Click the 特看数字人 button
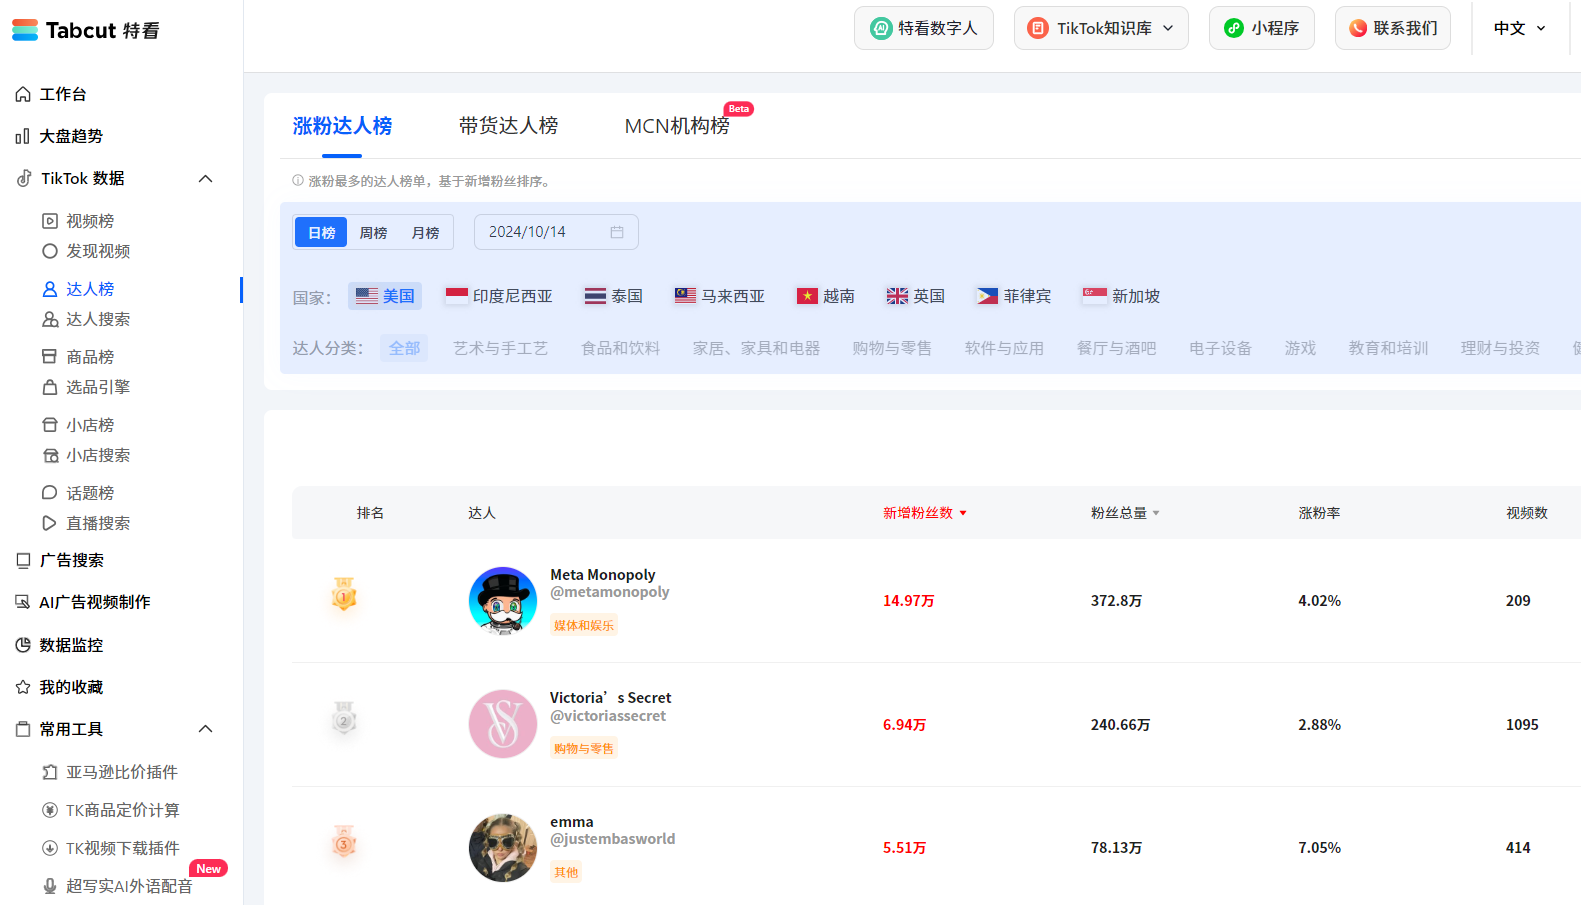 [924, 28]
